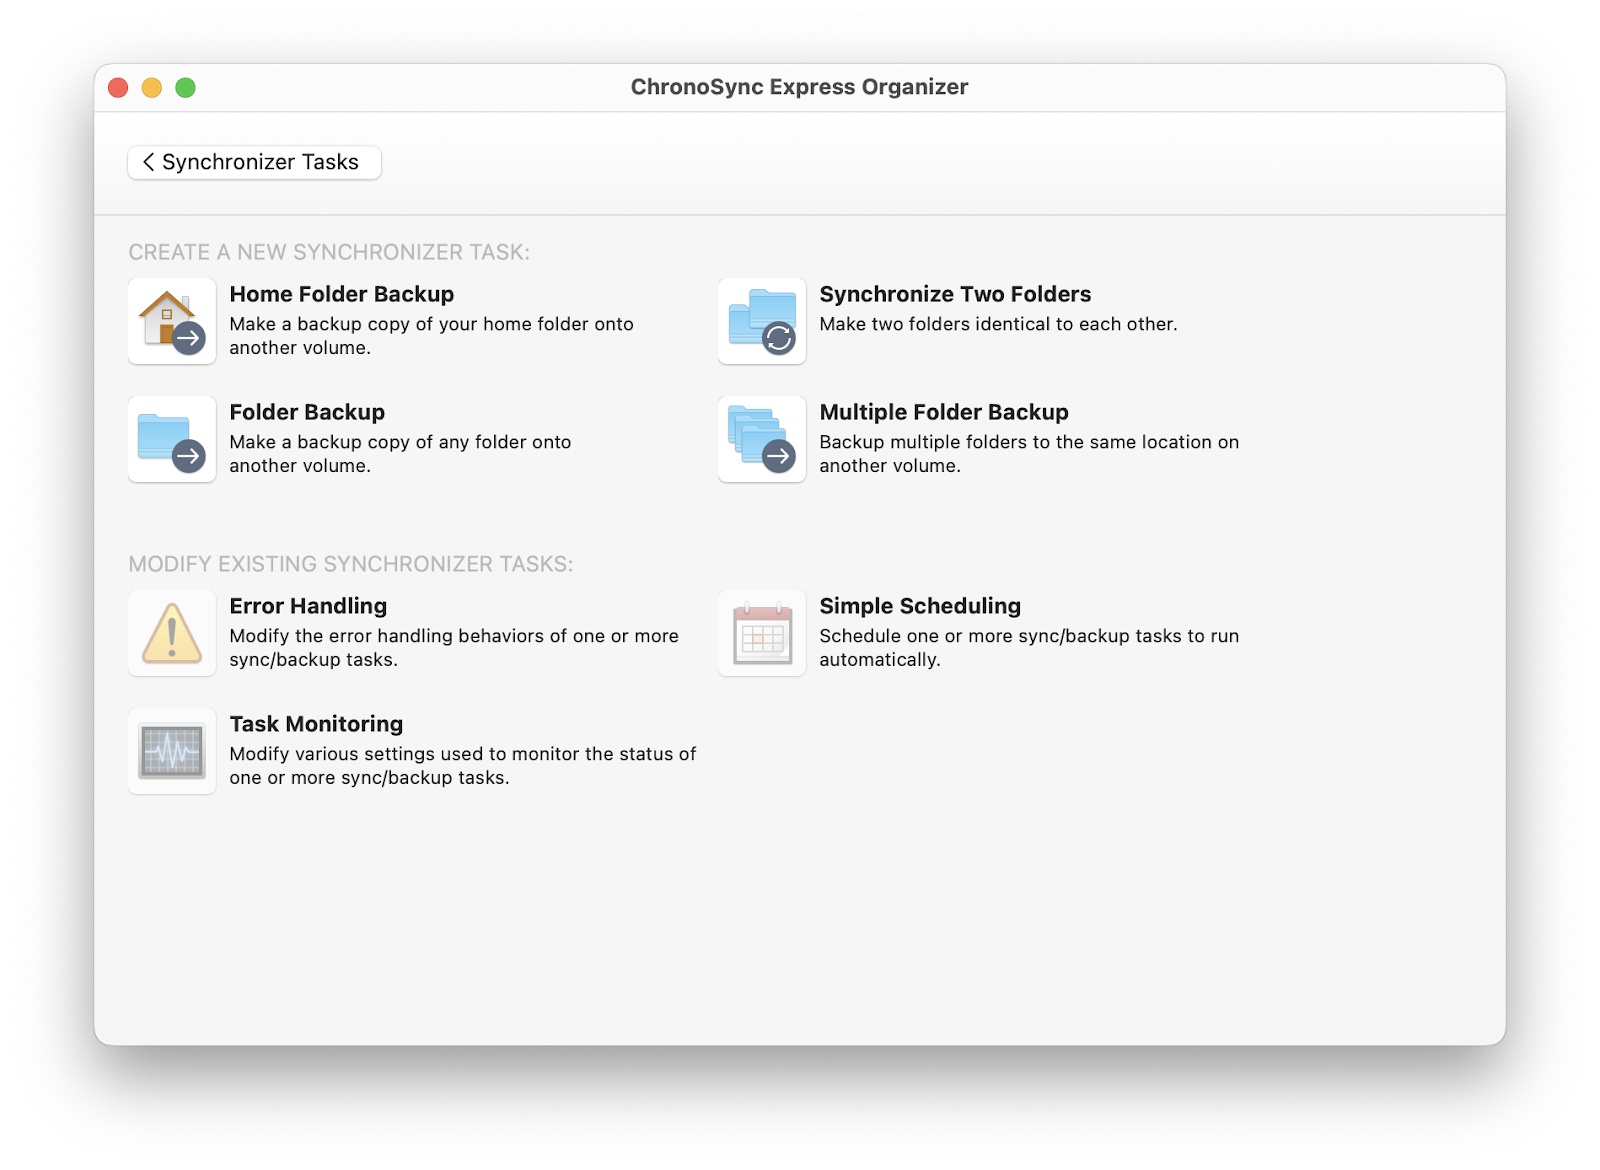Modify Error Handling behaviors
1600x1170 pixels.
308,605
